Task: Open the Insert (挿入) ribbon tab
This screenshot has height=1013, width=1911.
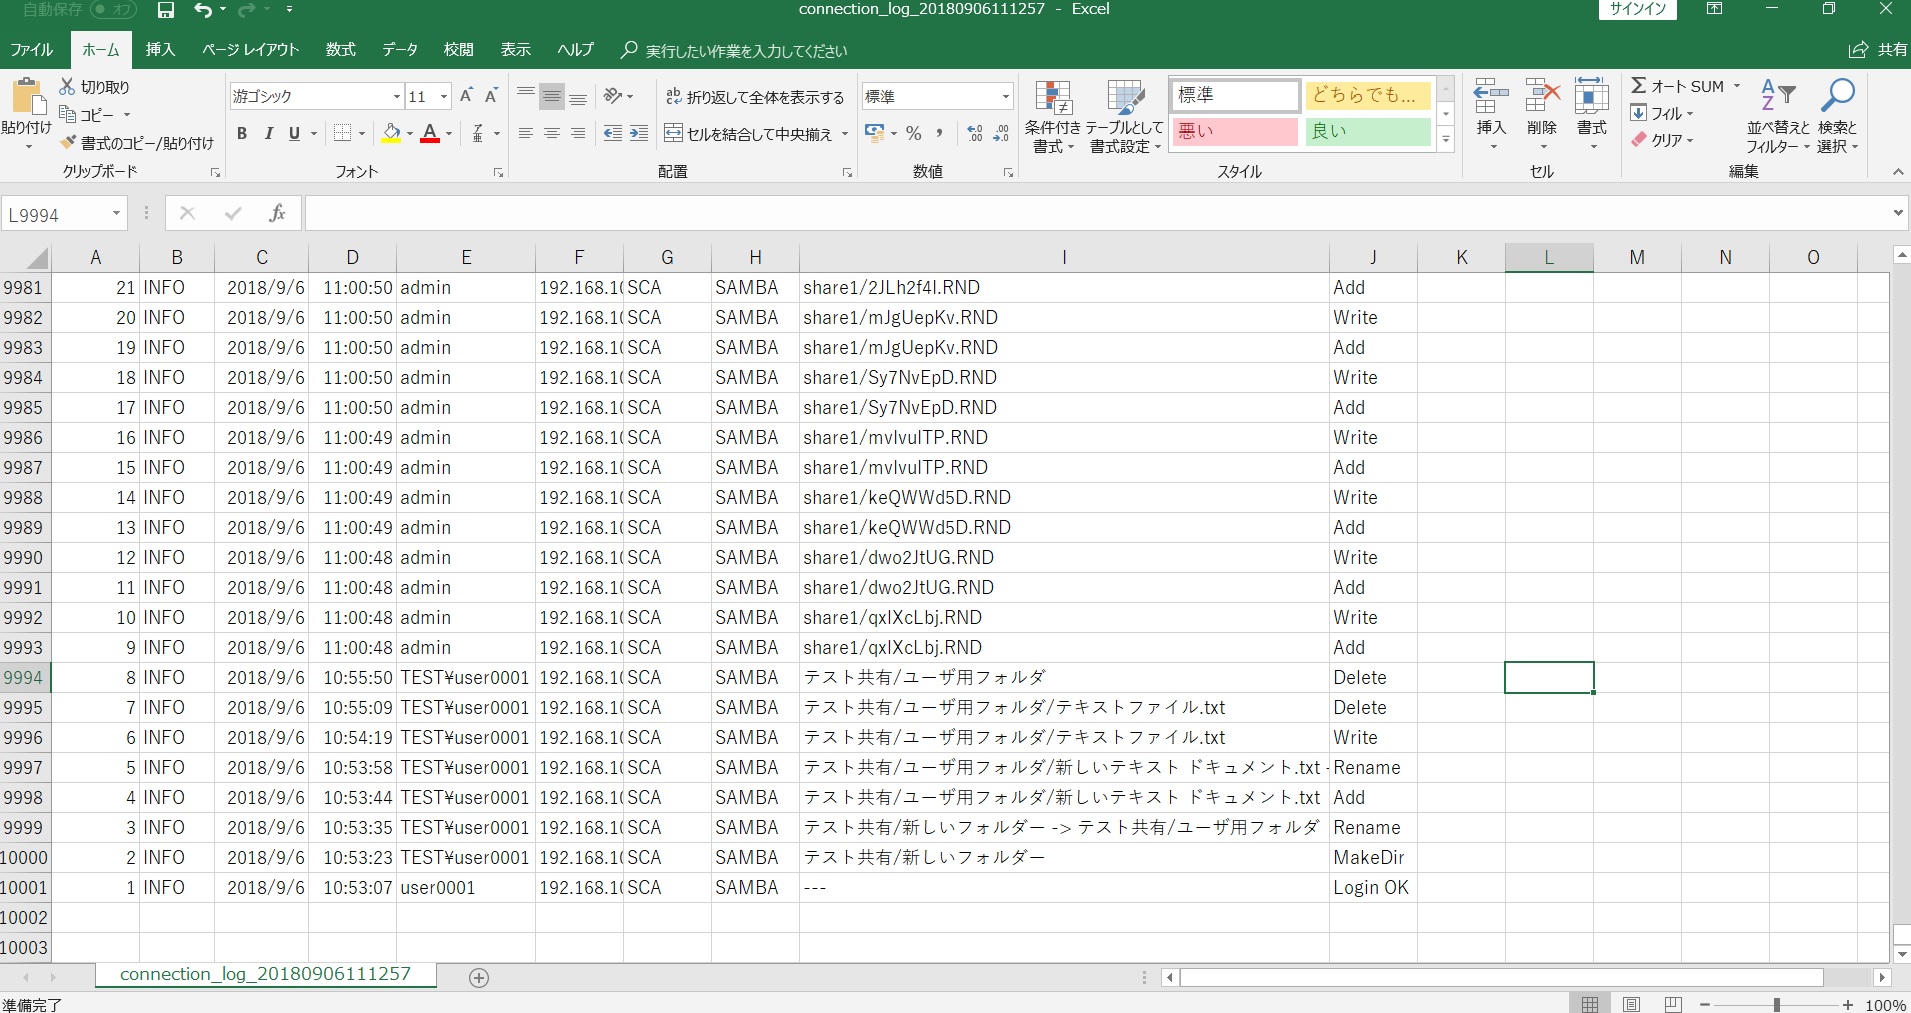Action: click(160, 49)
